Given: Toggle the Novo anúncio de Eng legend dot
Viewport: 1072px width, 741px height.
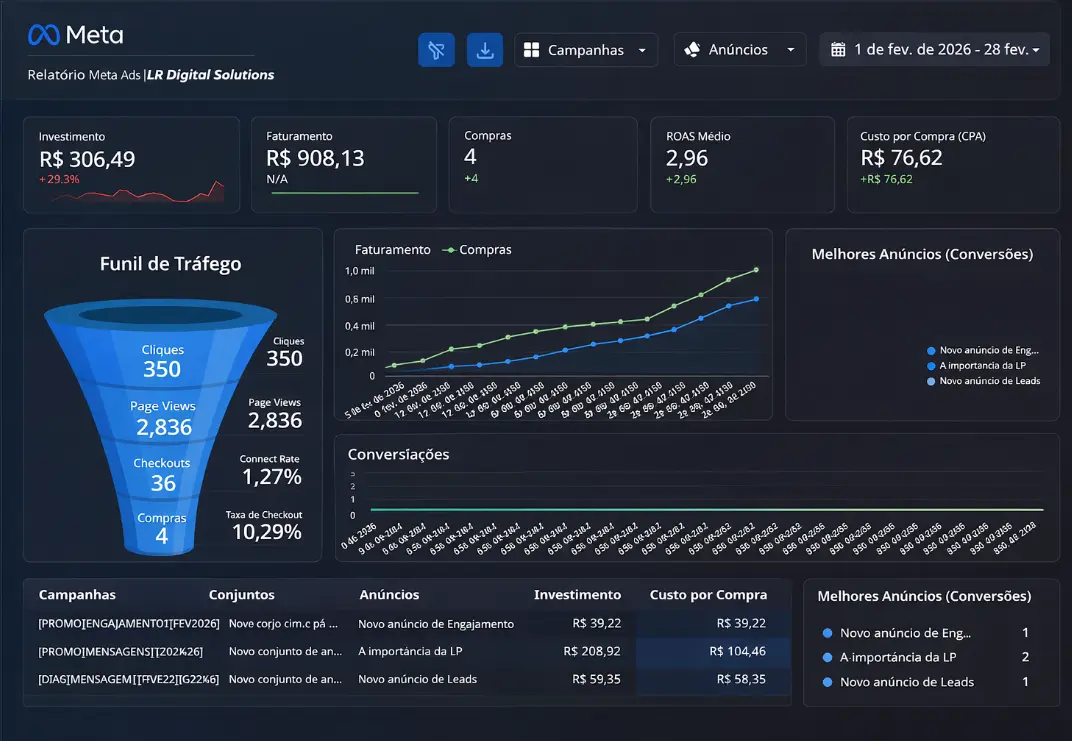Looking at the screenshot, I should (x=931, y=351).
